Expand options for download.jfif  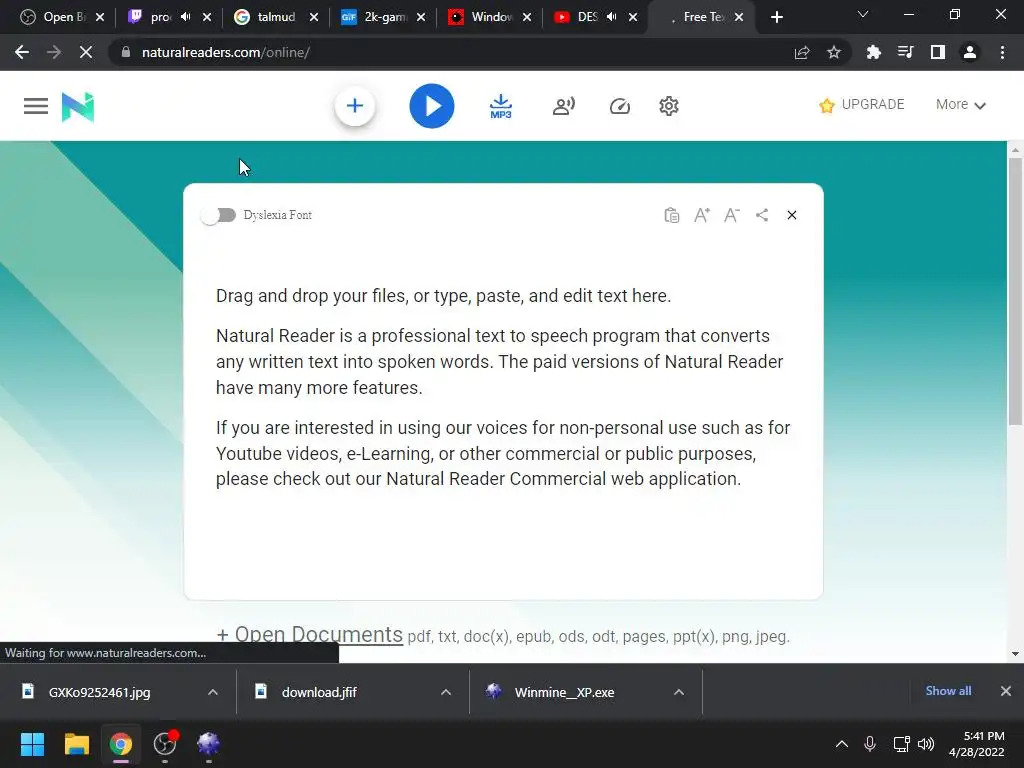(446, 692)
